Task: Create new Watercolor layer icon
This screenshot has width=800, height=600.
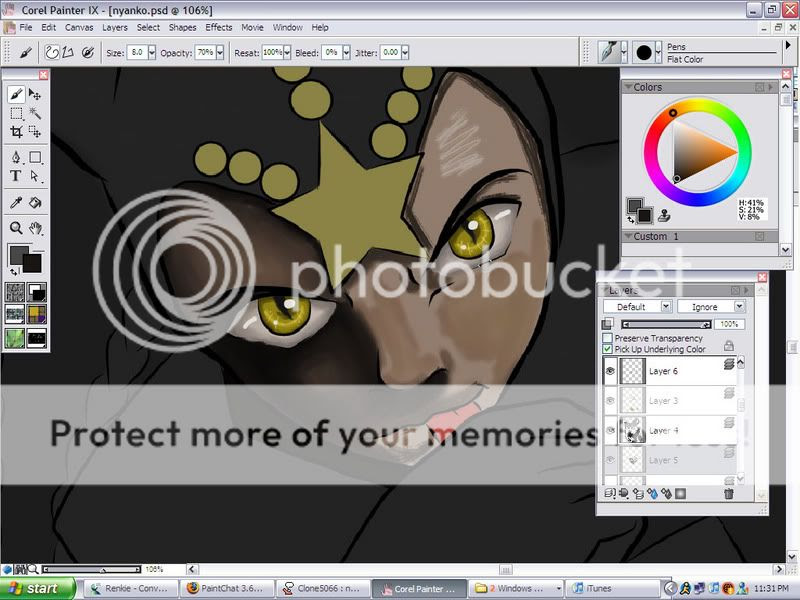Action: [x=652, y=493]
